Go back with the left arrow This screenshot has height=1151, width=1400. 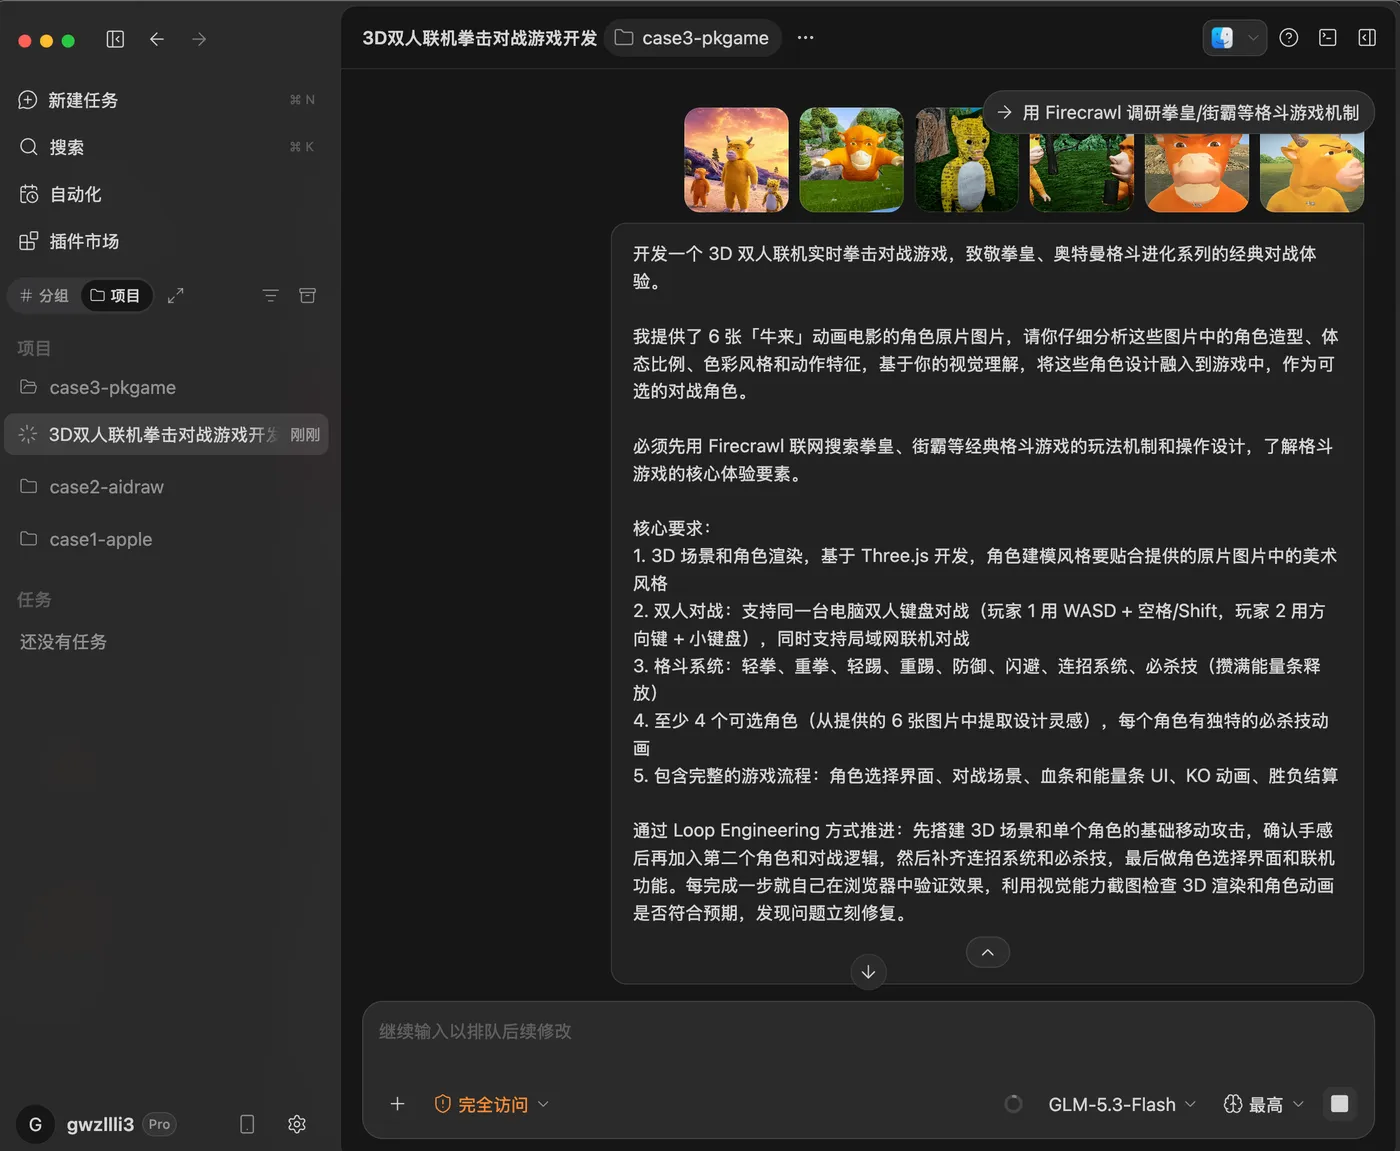click(157, 39)
